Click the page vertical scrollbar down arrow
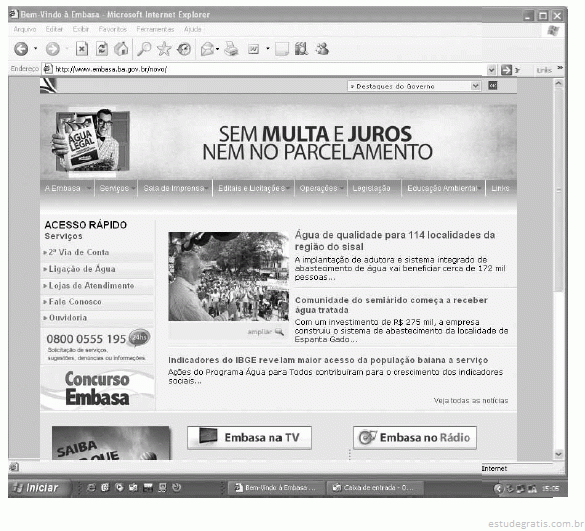The image size is (585, 531). tap(559, 454)
